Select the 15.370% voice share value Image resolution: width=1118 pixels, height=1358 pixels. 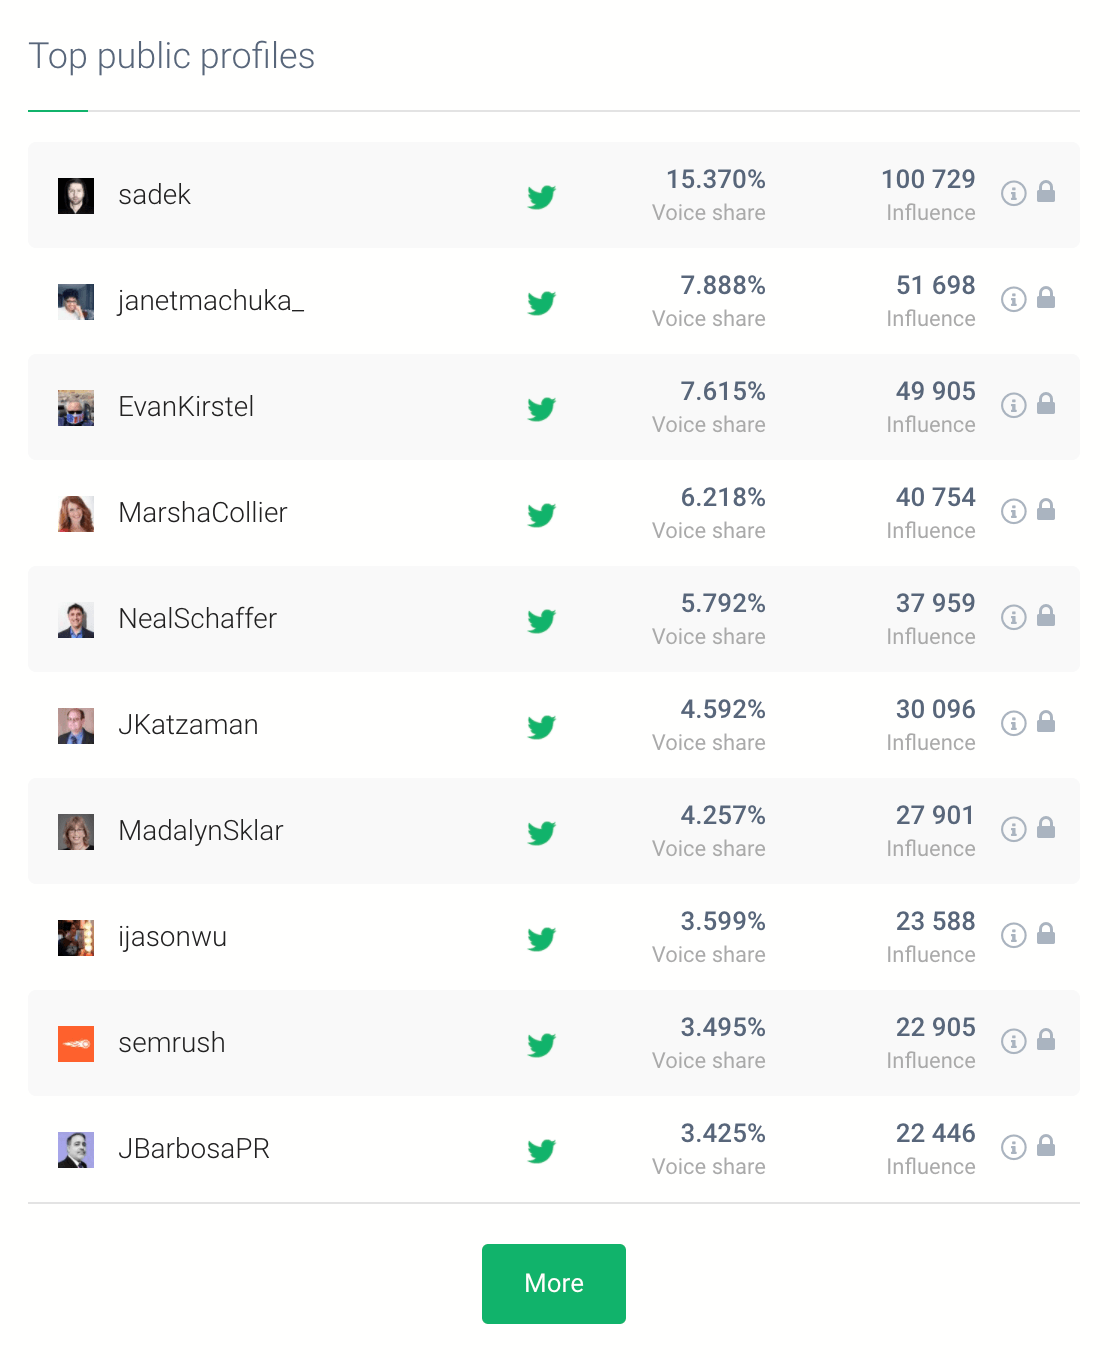[x=716, y=179]
